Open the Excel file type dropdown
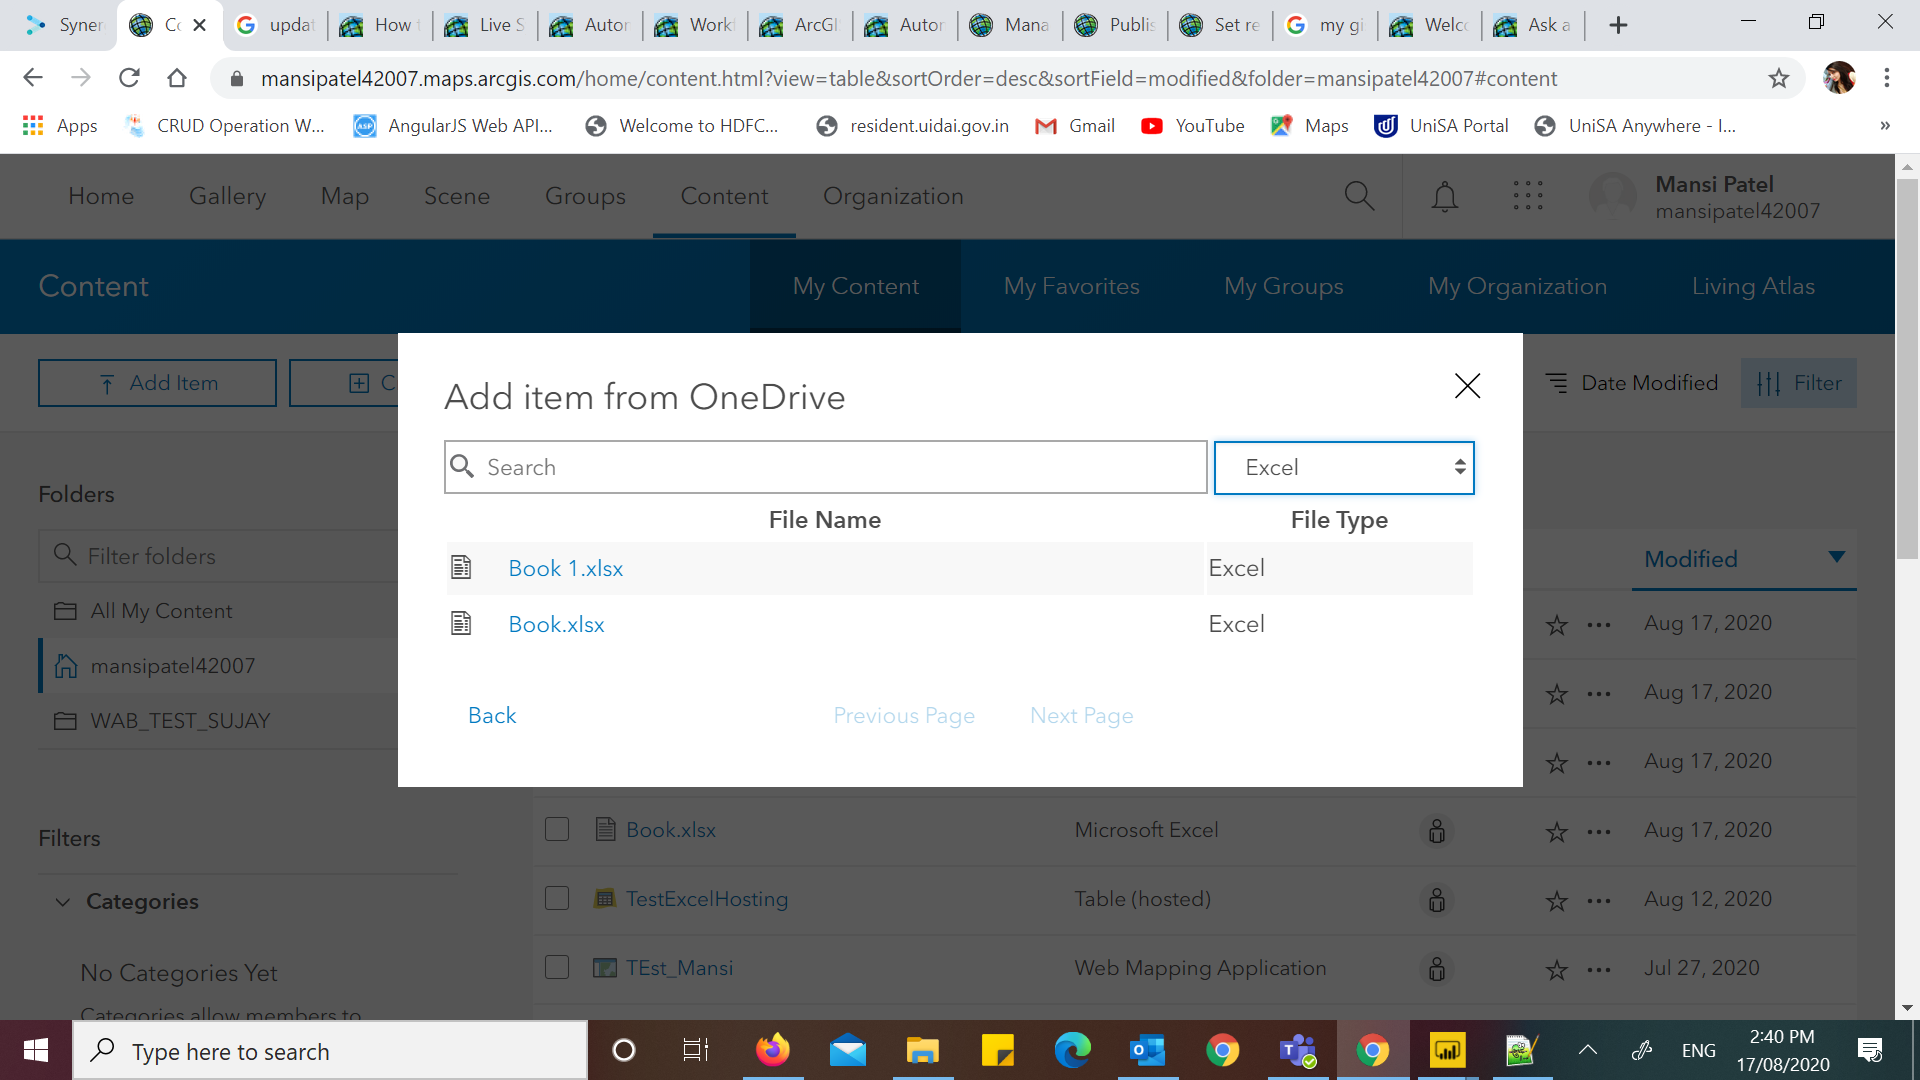Viewport: 1920px width, 1080px height. [1344, 468]
